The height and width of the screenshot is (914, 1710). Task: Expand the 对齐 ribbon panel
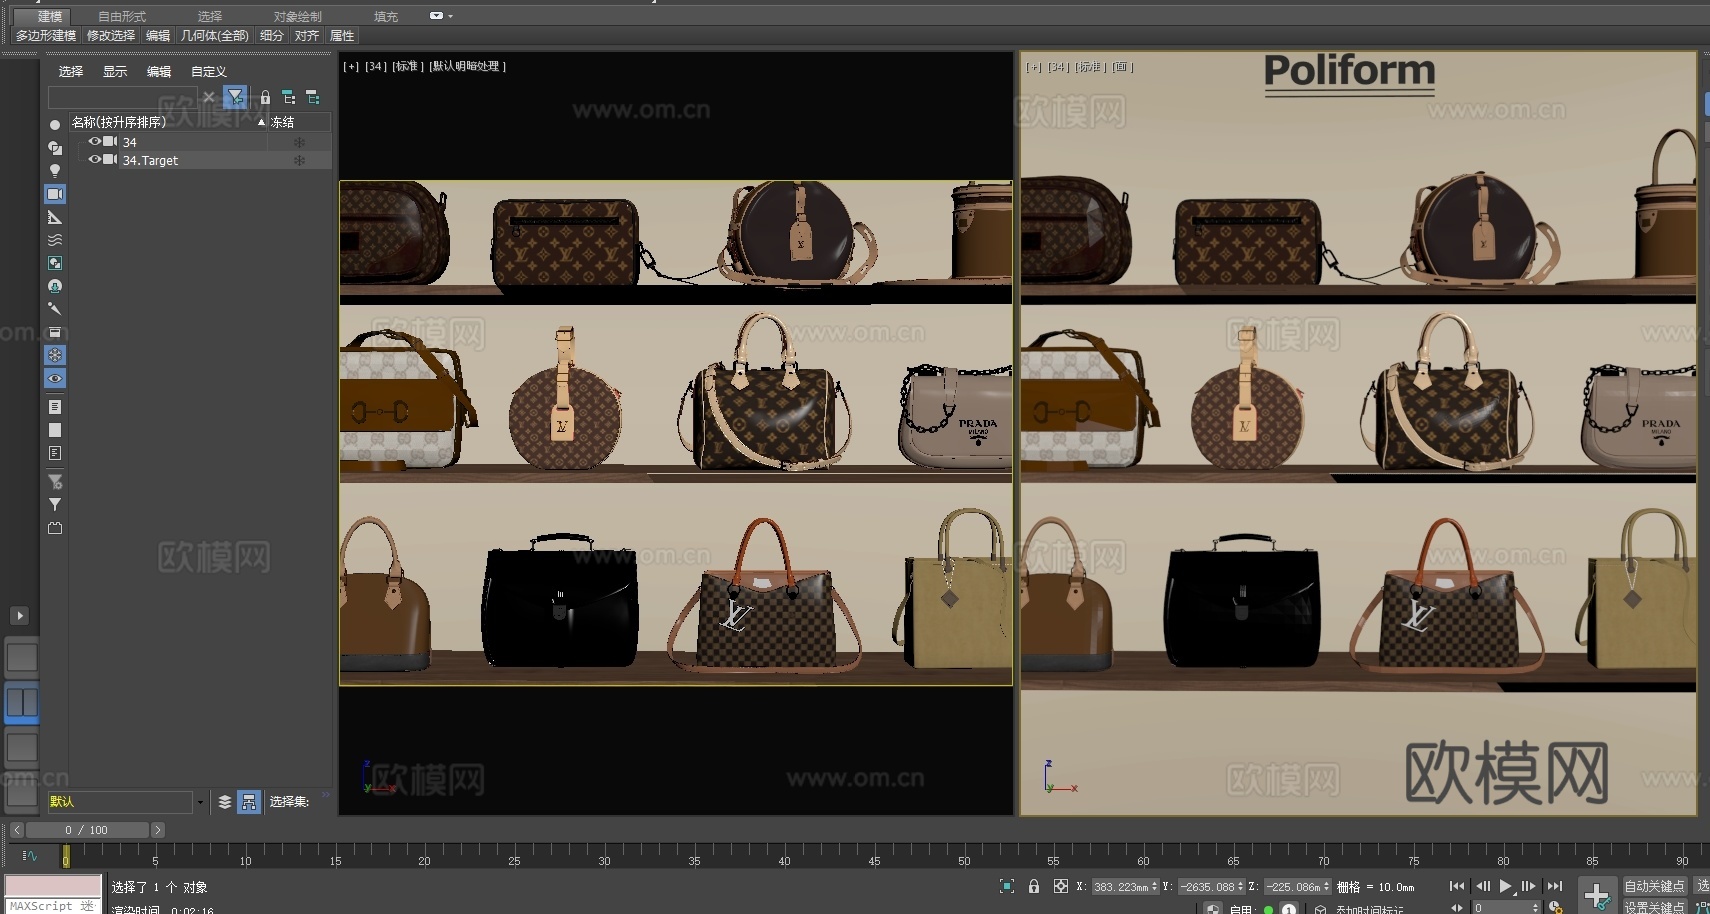point(307,35)
